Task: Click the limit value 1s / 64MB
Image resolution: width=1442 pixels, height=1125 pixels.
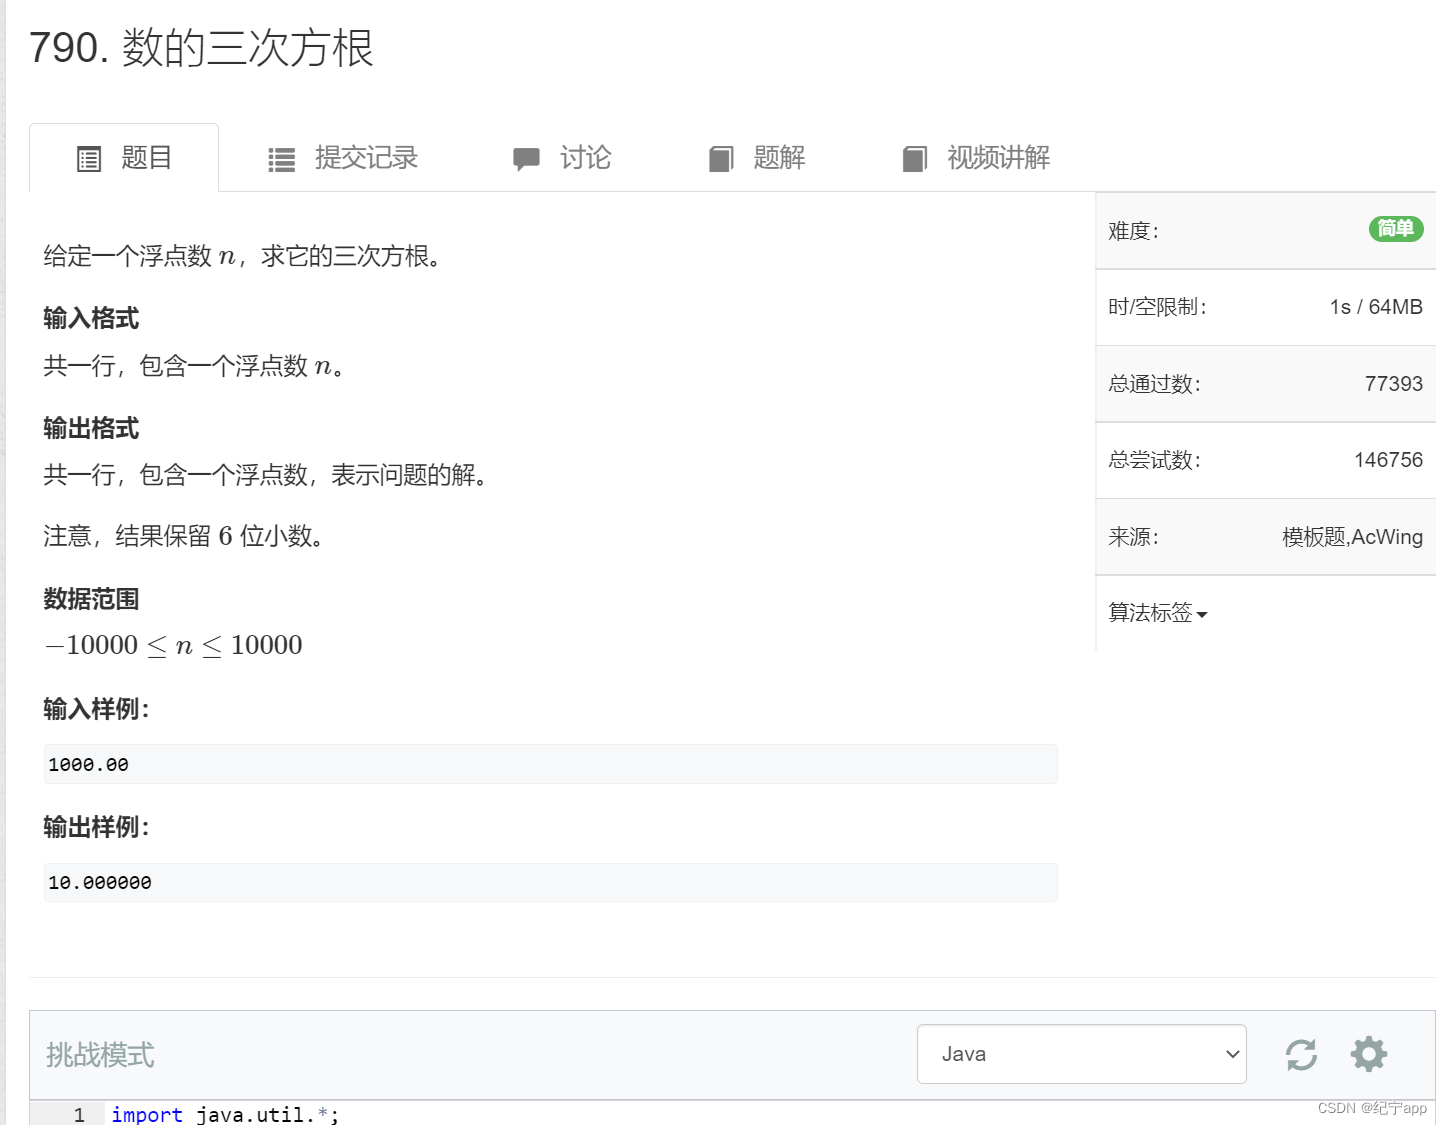Action: tap(1377, 307)
